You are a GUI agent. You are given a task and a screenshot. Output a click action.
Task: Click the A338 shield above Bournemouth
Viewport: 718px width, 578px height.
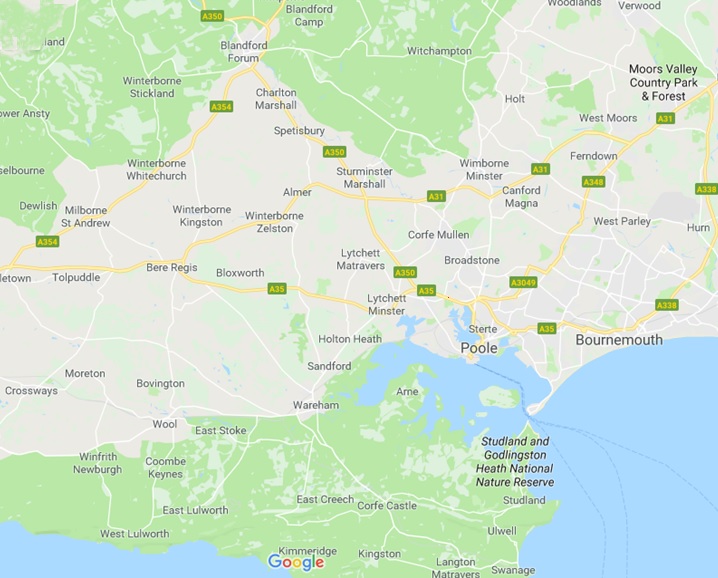[x=666, y=305]
